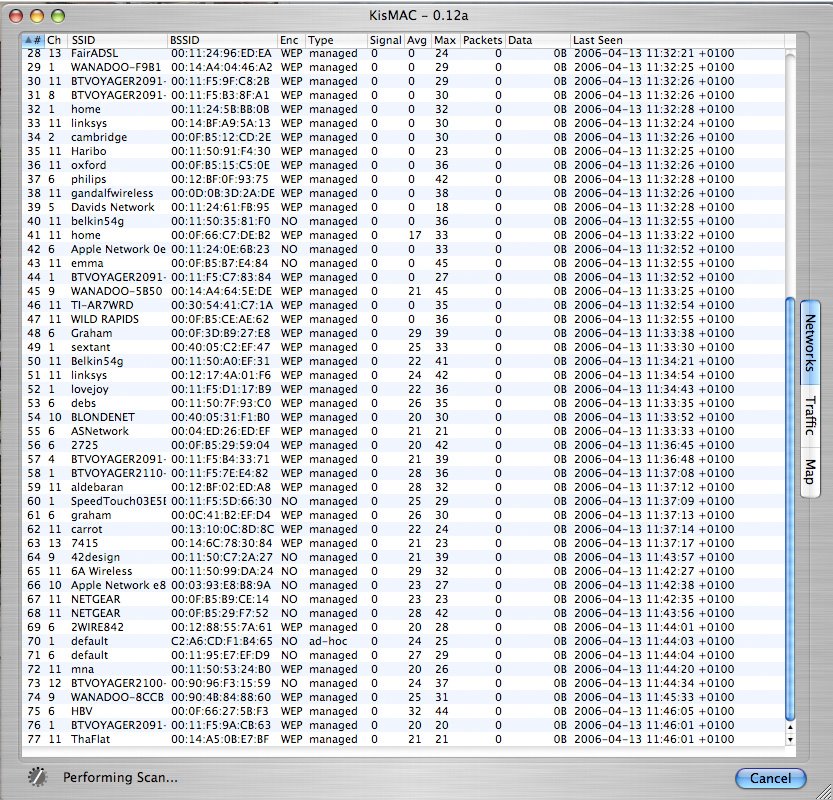
Task: Select the Apple Network 0e row
Action: pyautogui.click(x=403, y=249)
